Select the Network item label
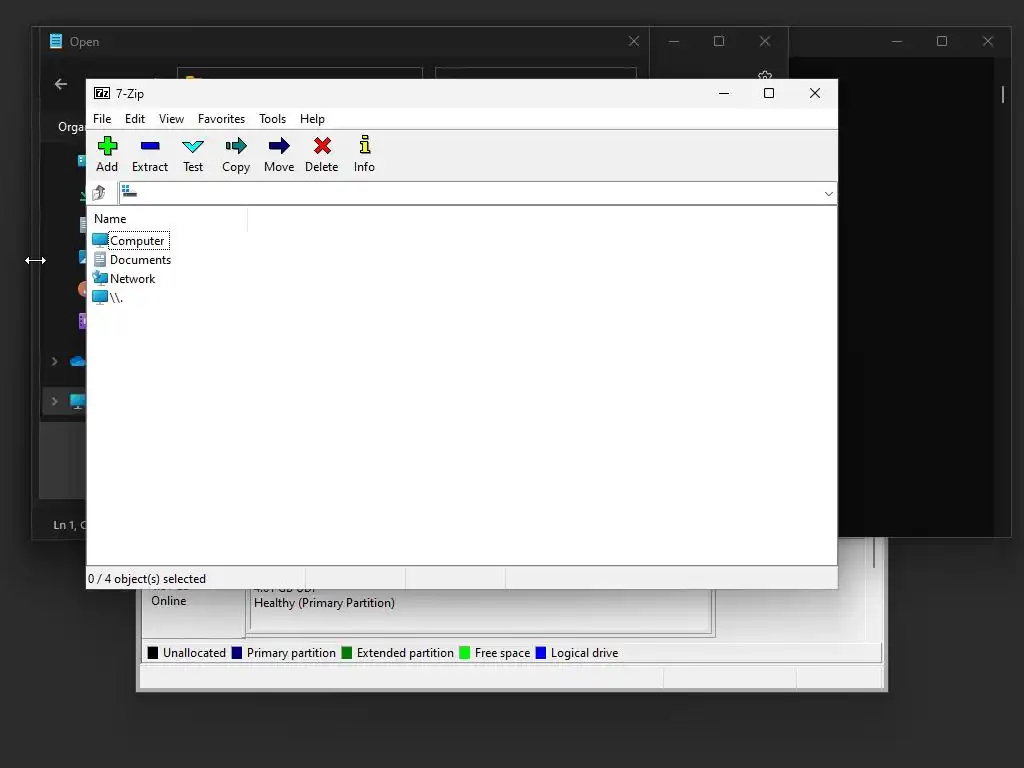The image size is (1024, 768). pyautogui.click(x=133, y=278)
